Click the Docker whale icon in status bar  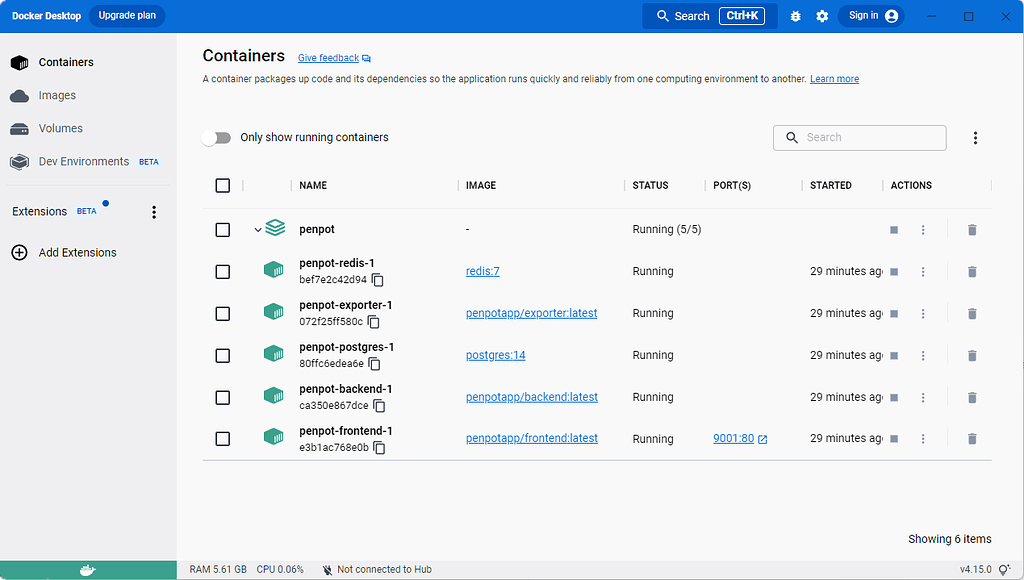point(88,570)
